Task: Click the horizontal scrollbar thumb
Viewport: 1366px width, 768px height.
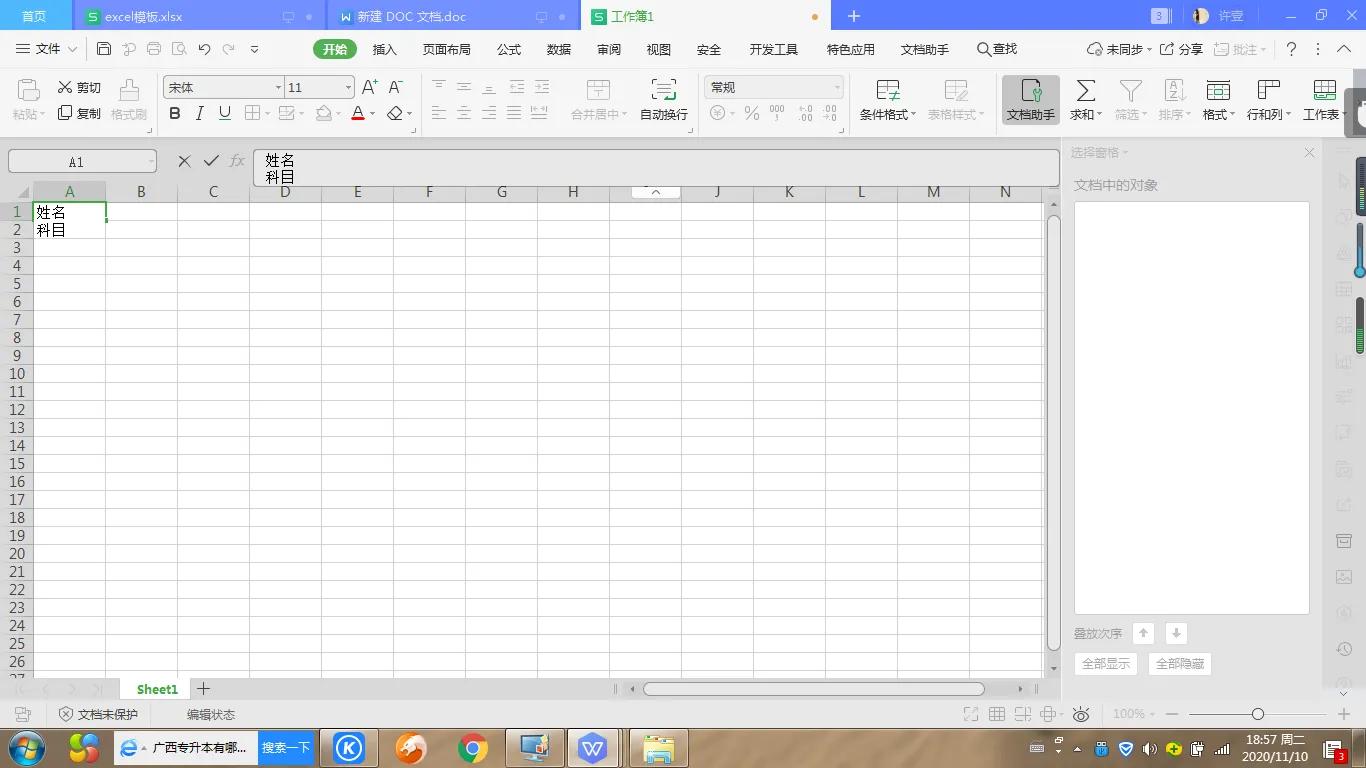Action: [813, 688]
